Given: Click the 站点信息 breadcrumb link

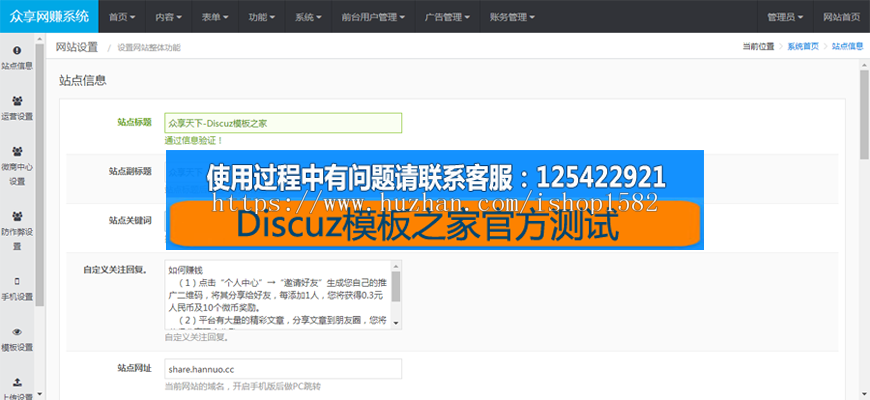Looking at the screenshot, I should pyautogui.click(x=847, y=47).
